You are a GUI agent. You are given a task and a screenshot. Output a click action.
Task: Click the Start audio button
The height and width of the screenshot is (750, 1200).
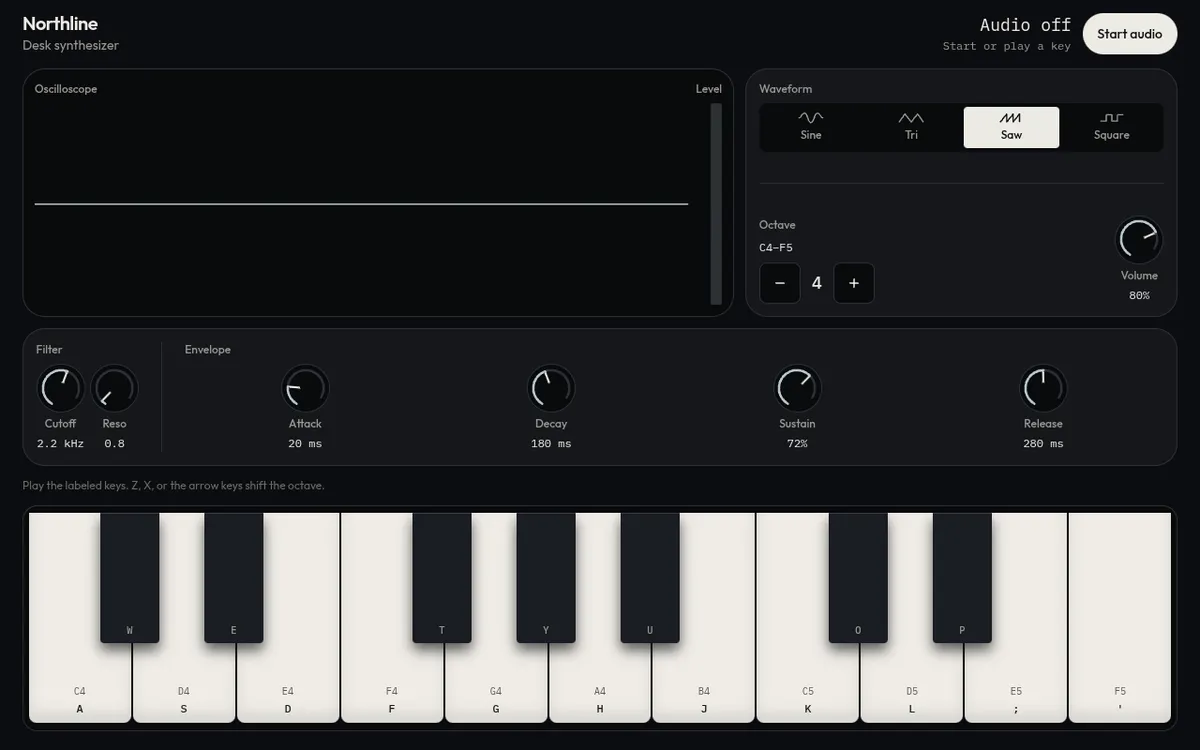tap(1129, 34)
